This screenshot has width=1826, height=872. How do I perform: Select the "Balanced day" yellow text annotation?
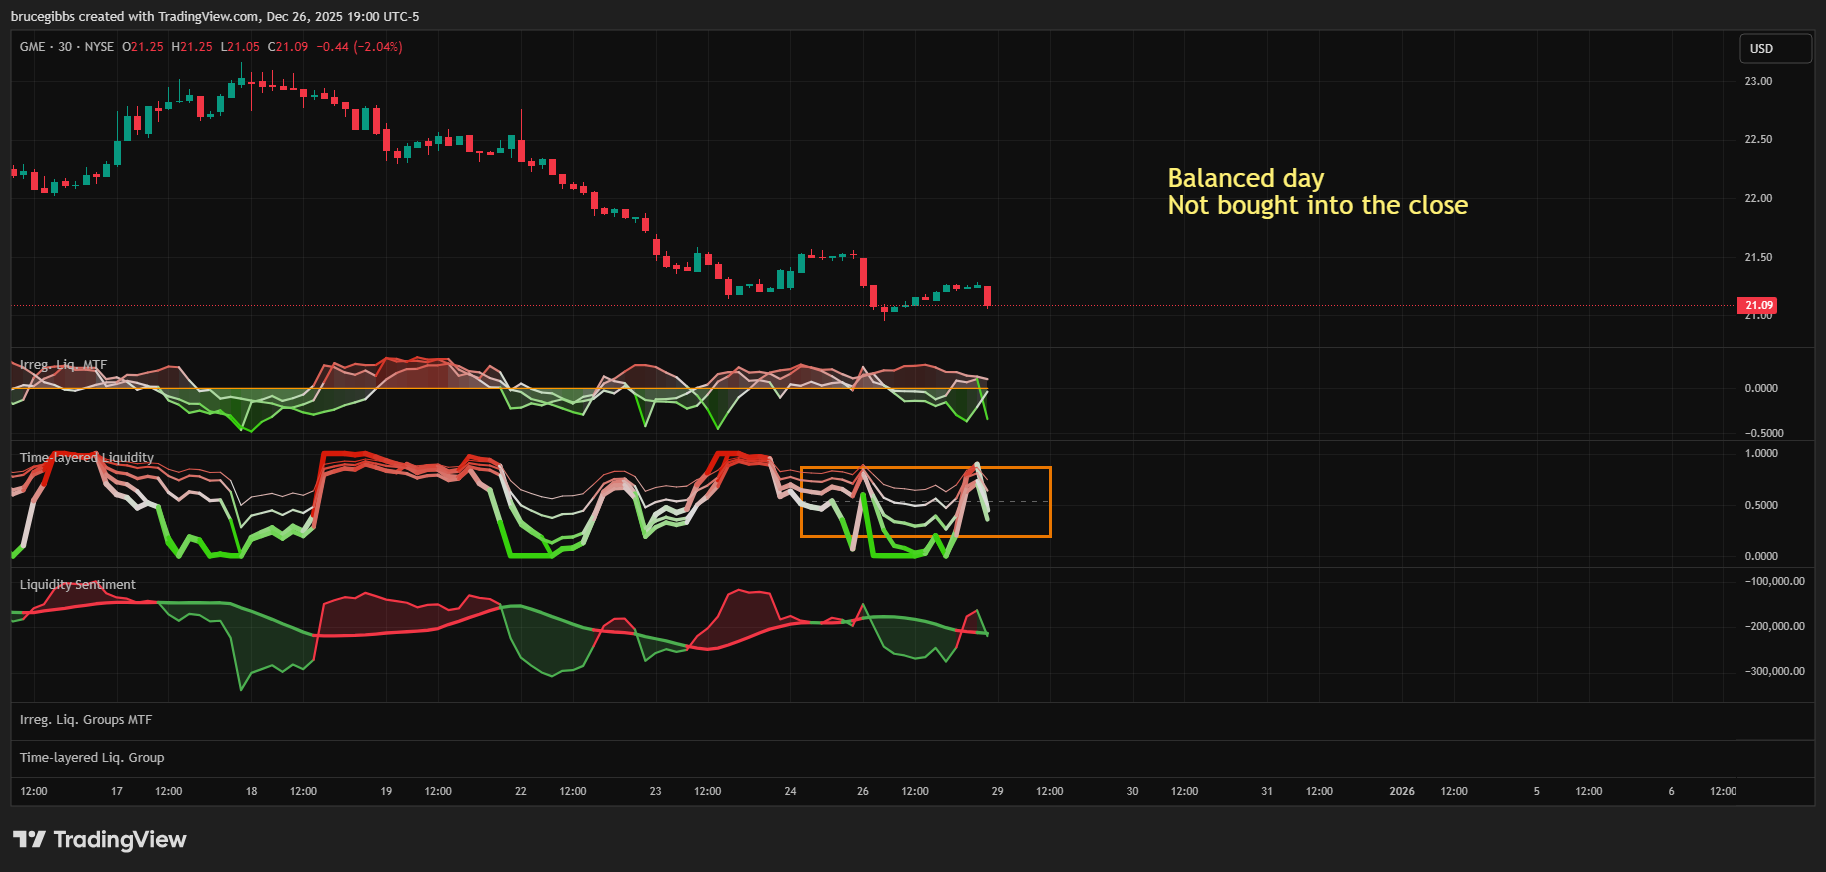point(1245,178)
